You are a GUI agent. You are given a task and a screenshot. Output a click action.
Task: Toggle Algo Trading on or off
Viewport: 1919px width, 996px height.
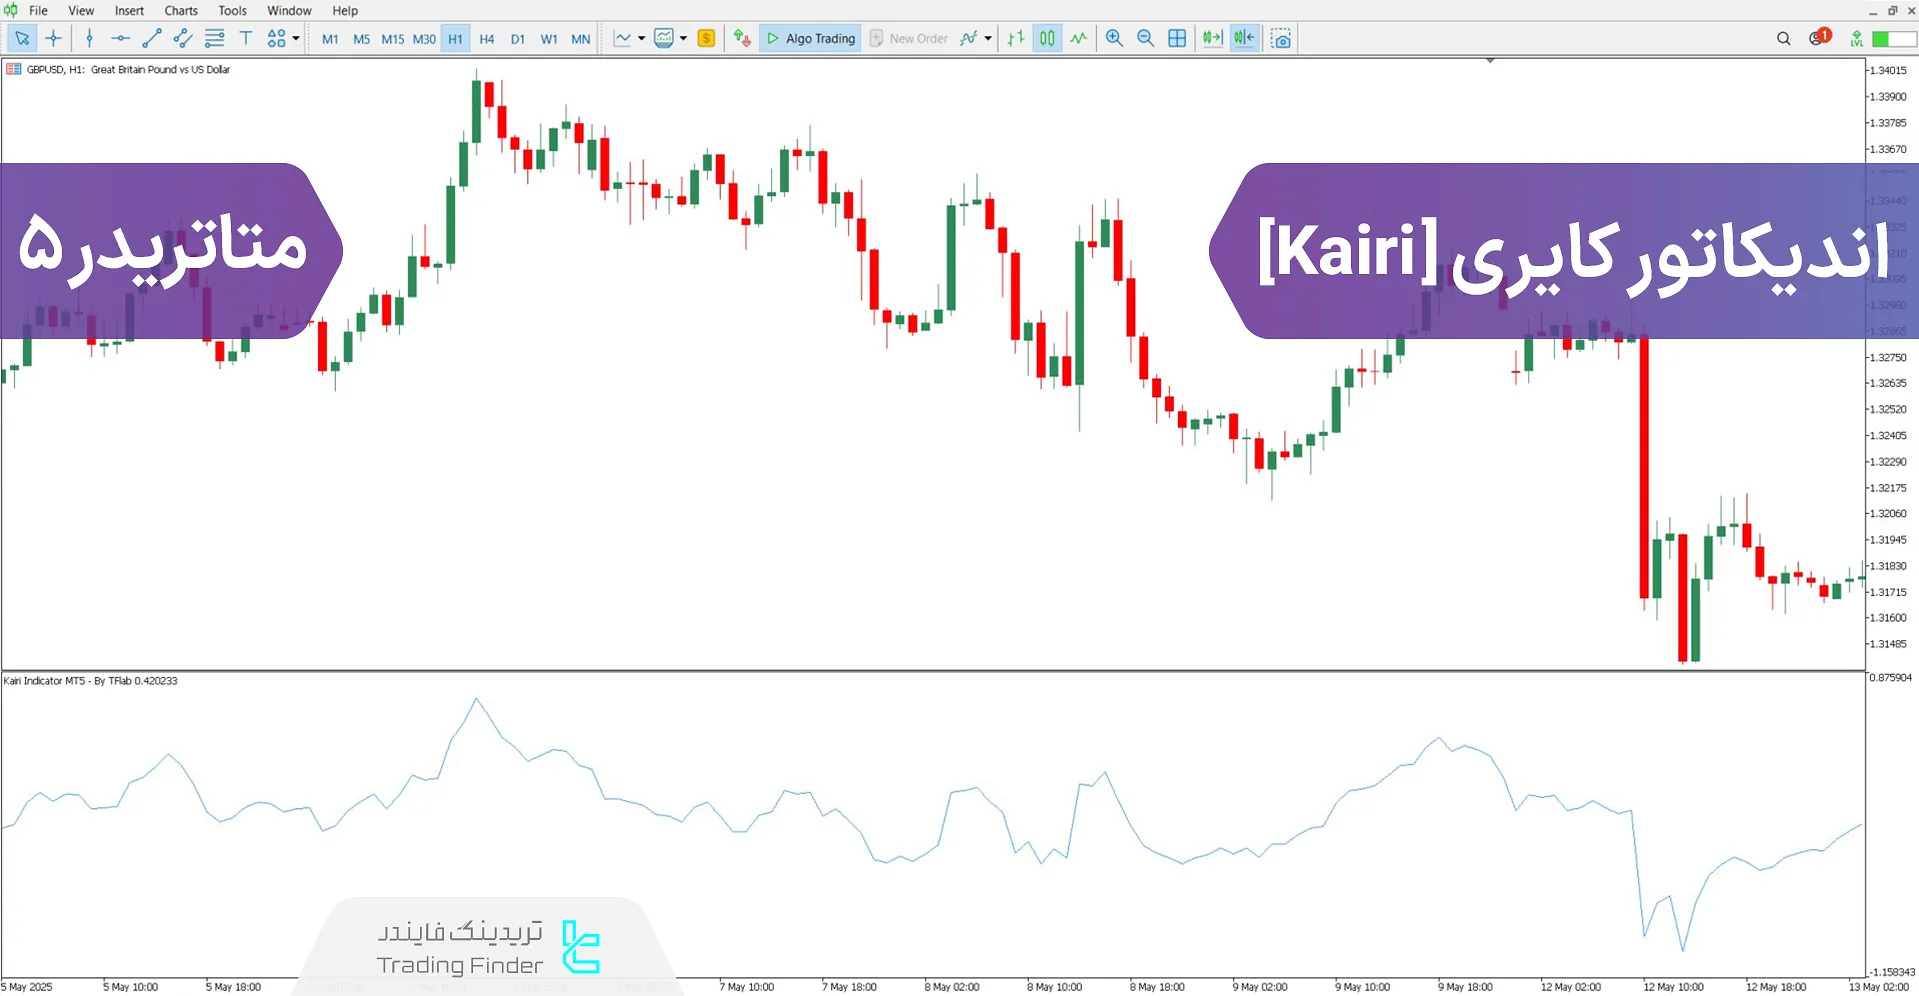(x=810, y=38)
